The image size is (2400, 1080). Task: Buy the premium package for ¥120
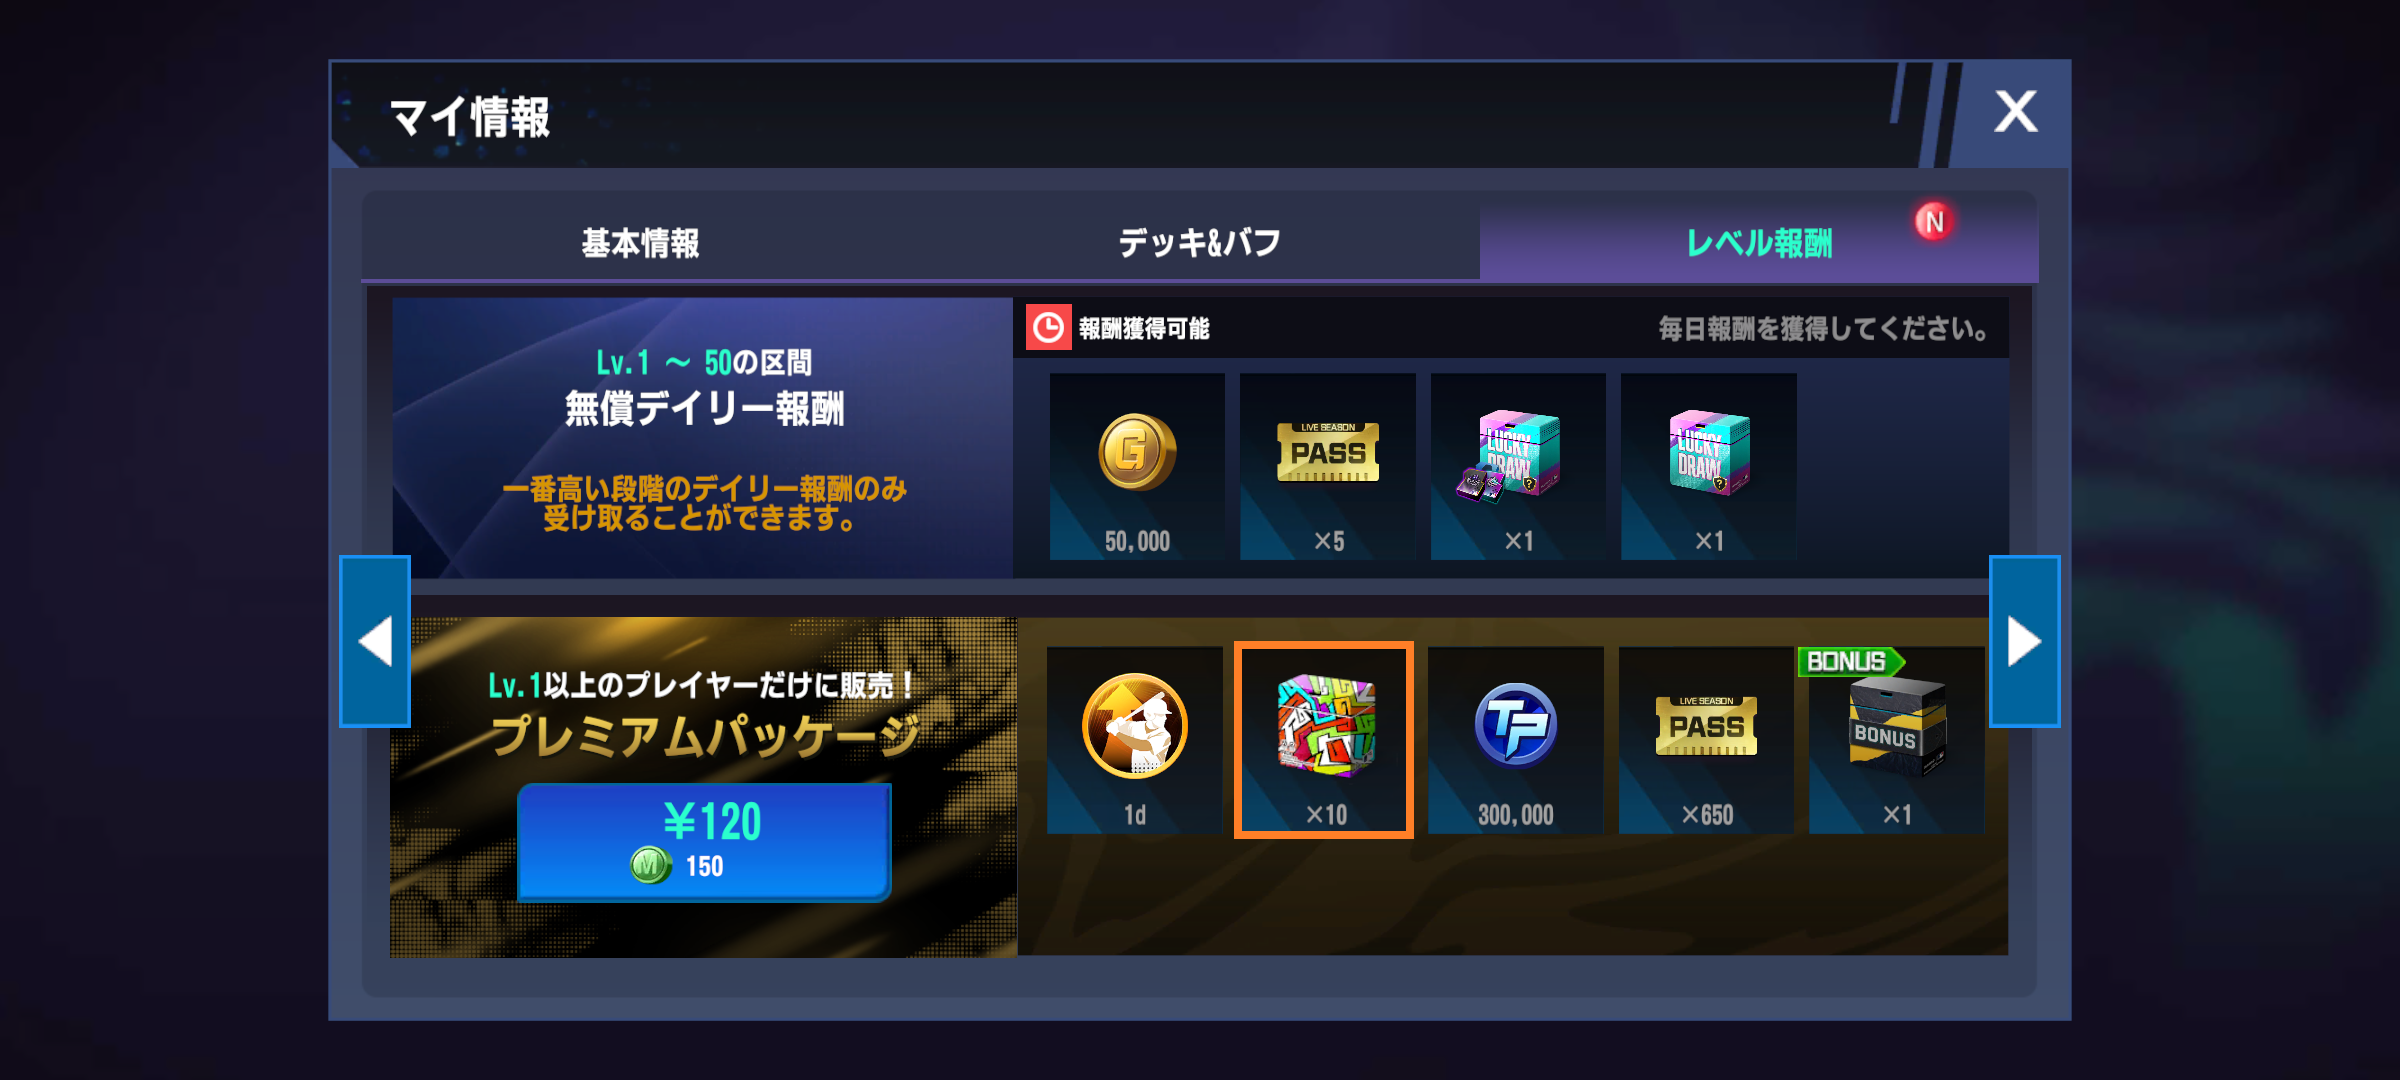coord(705,842)
